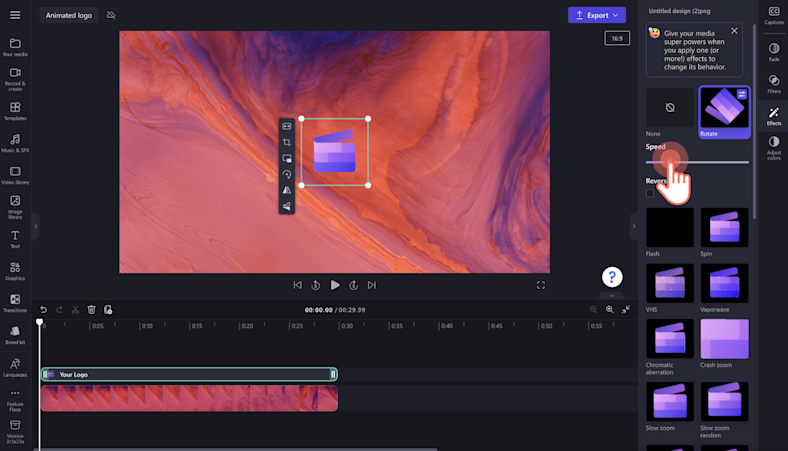Open the Adjust colors tab
Viewport: 788px width, 451px height.
pyautogui.click(x=774, y=148)
